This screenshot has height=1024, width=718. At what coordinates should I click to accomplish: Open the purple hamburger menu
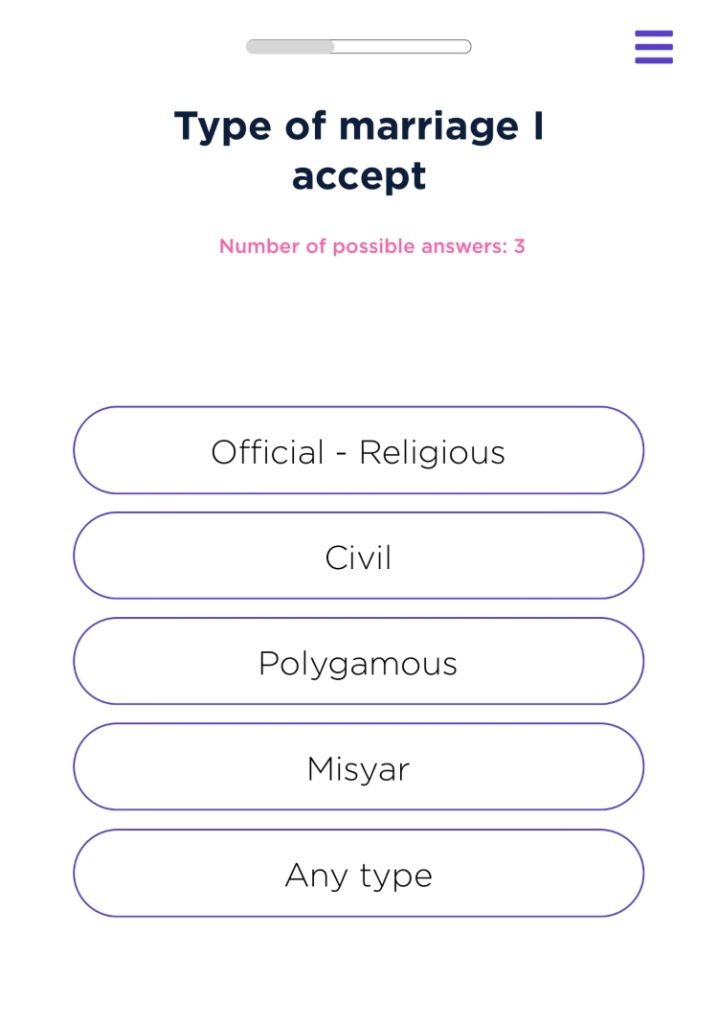(653, 47)
